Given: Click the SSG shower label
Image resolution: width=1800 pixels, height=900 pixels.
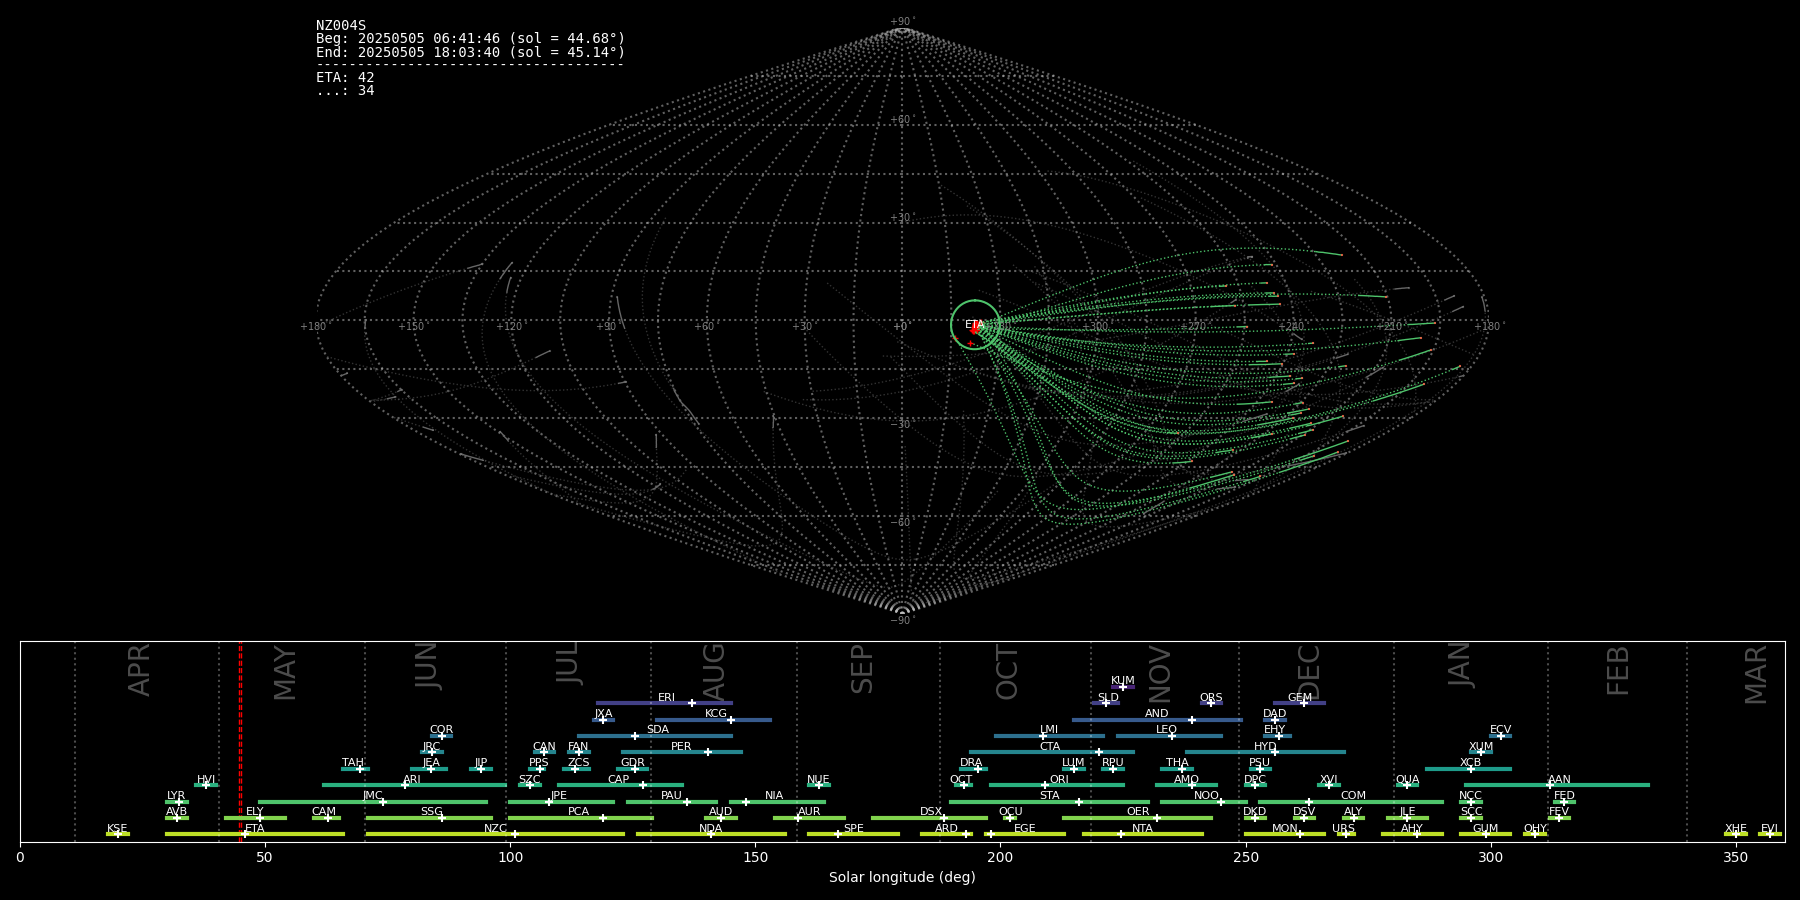Looking at the screenshot, I should coord(431,812).
